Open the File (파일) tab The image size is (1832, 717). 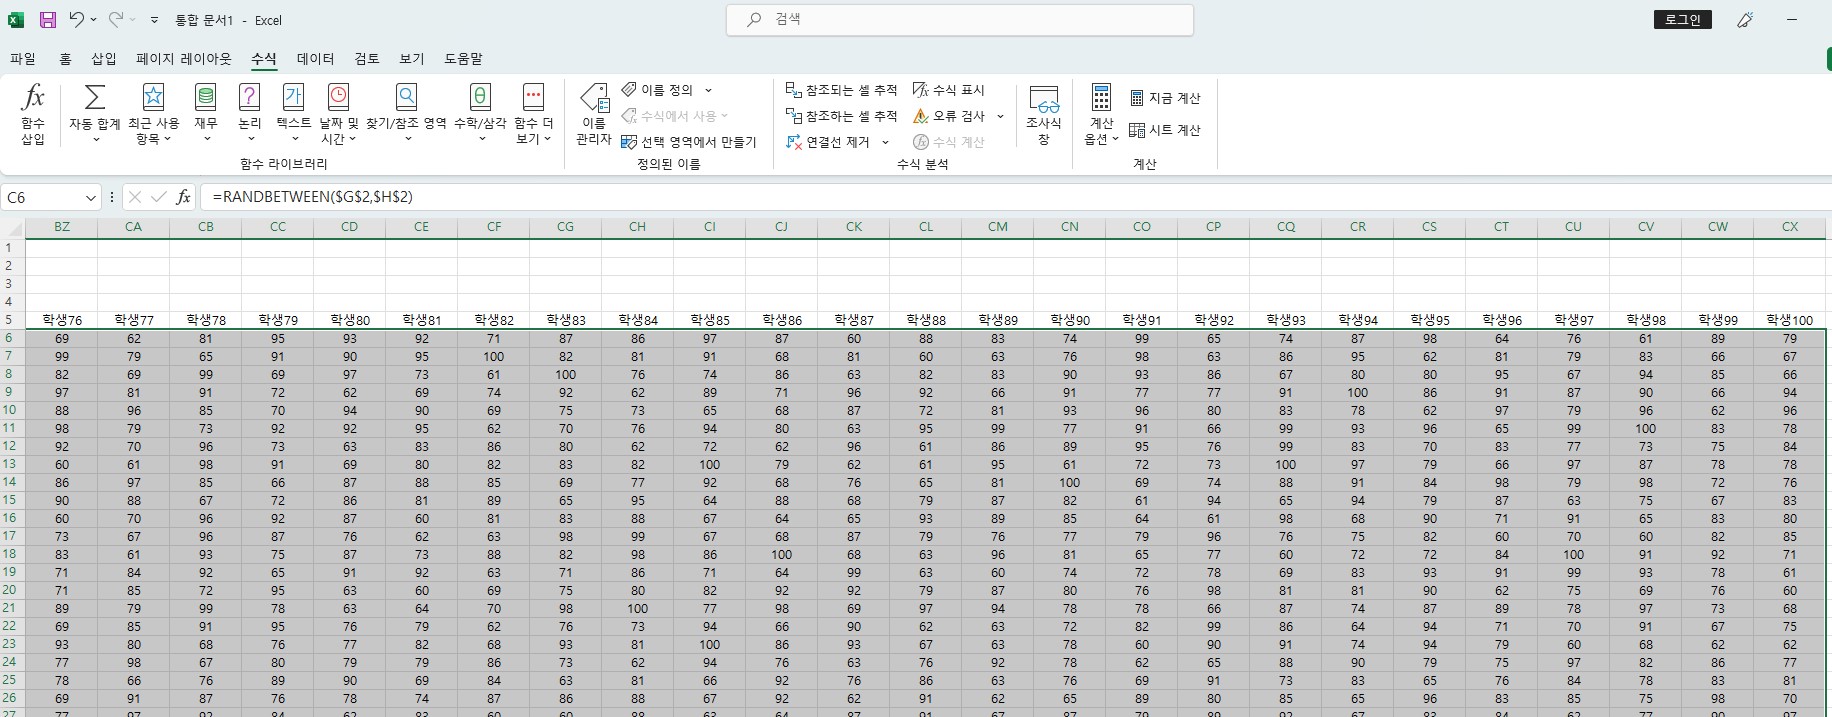coord(22,59)
